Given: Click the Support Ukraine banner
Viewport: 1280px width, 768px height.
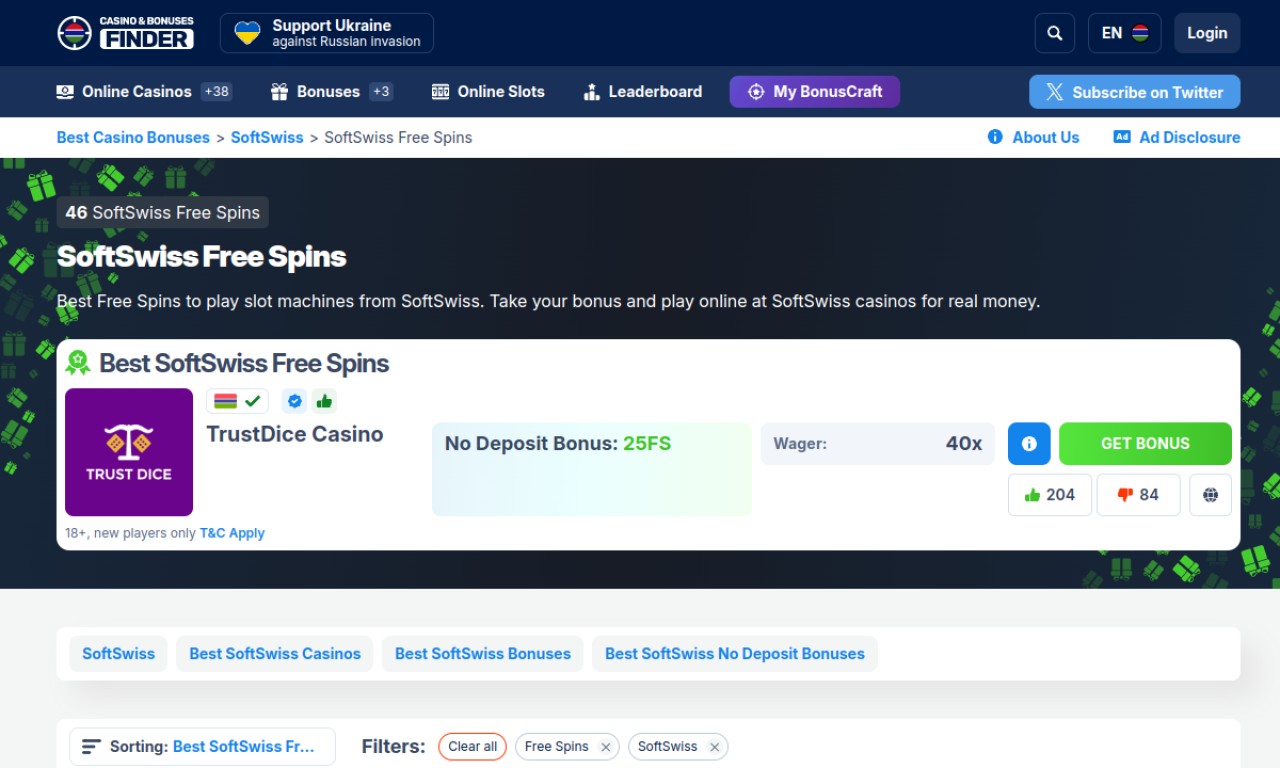Looking at the screenshot, I should [x=326, y=33].
